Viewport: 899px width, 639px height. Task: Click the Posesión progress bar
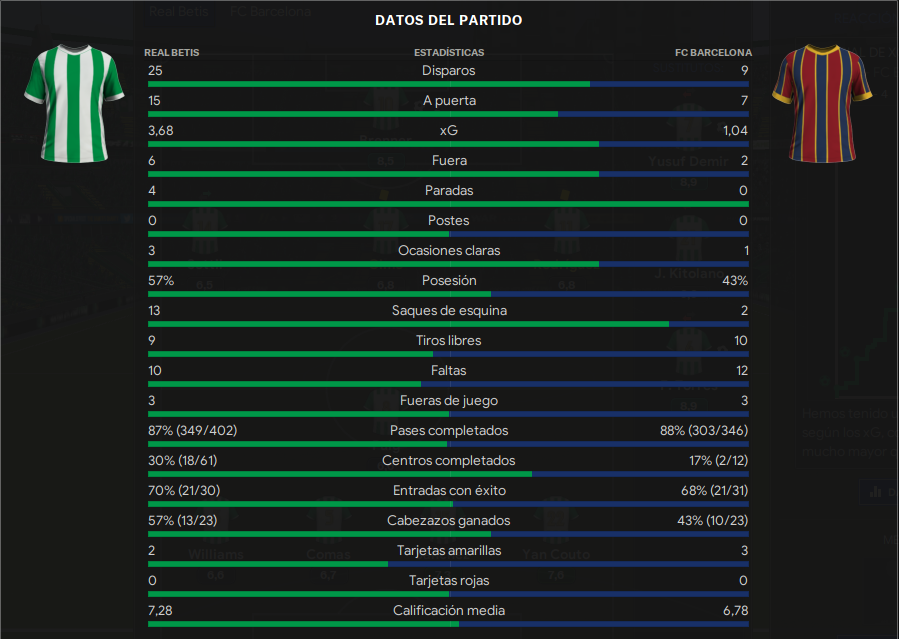[x=448, y=294]
